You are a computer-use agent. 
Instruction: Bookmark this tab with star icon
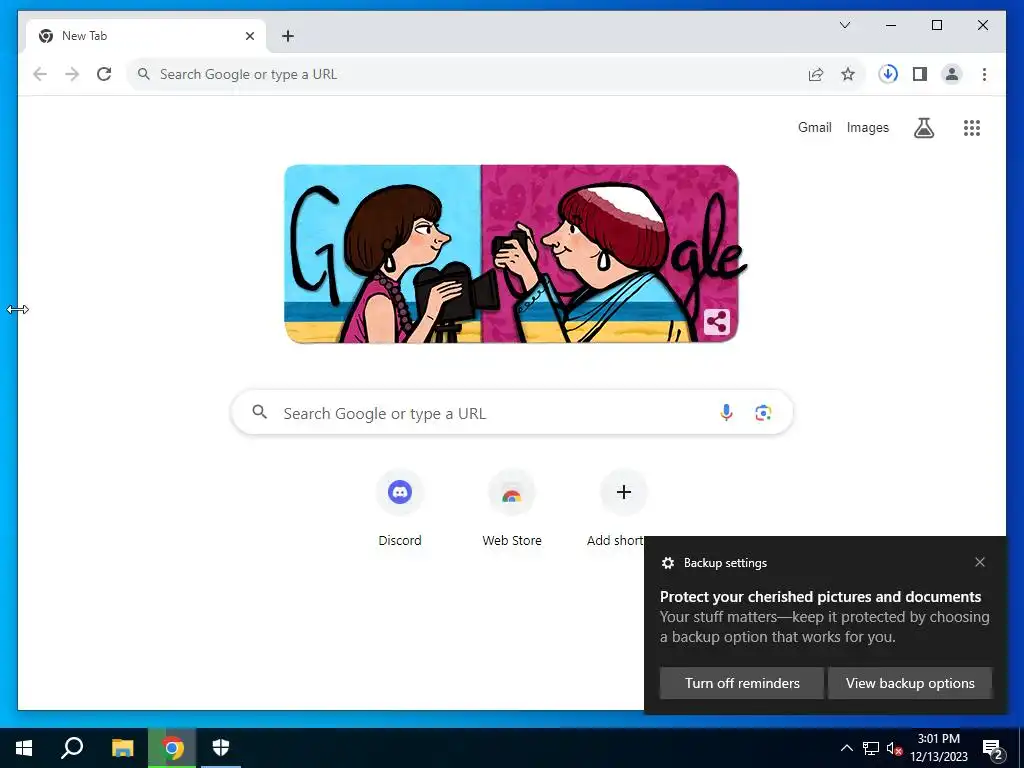(848, 74)
